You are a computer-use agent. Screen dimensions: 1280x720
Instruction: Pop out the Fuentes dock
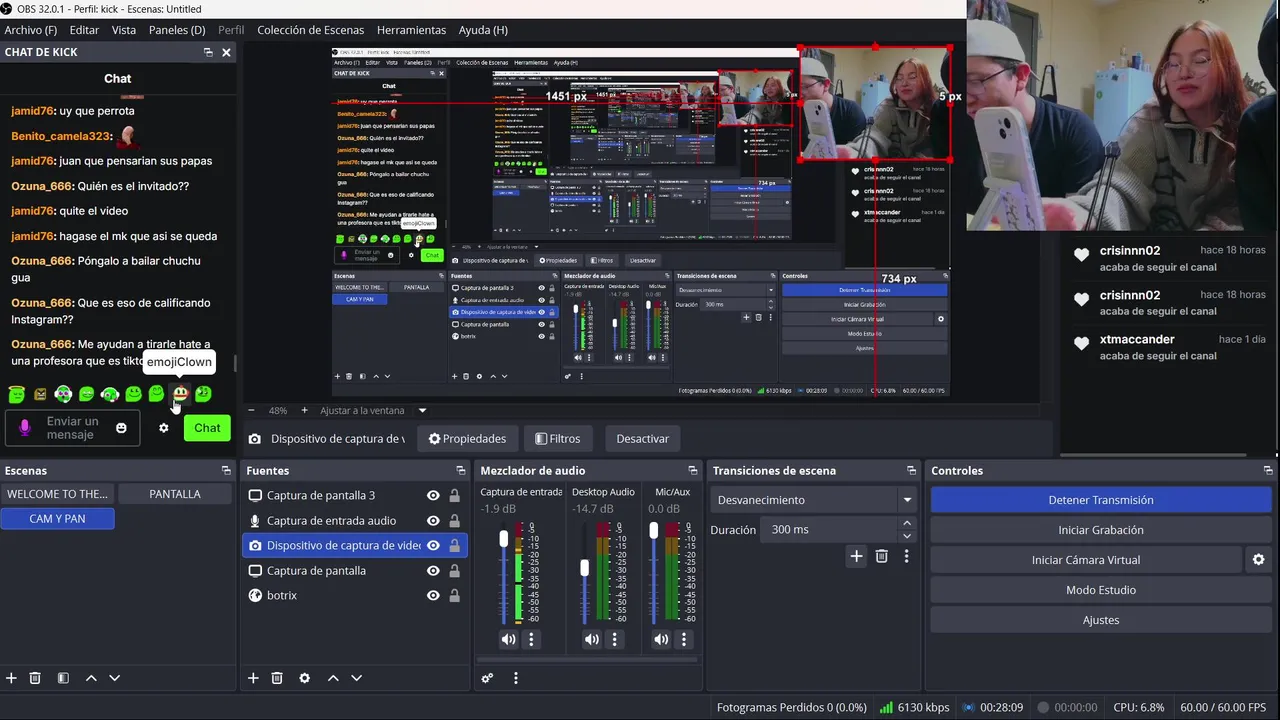(461, 470)
